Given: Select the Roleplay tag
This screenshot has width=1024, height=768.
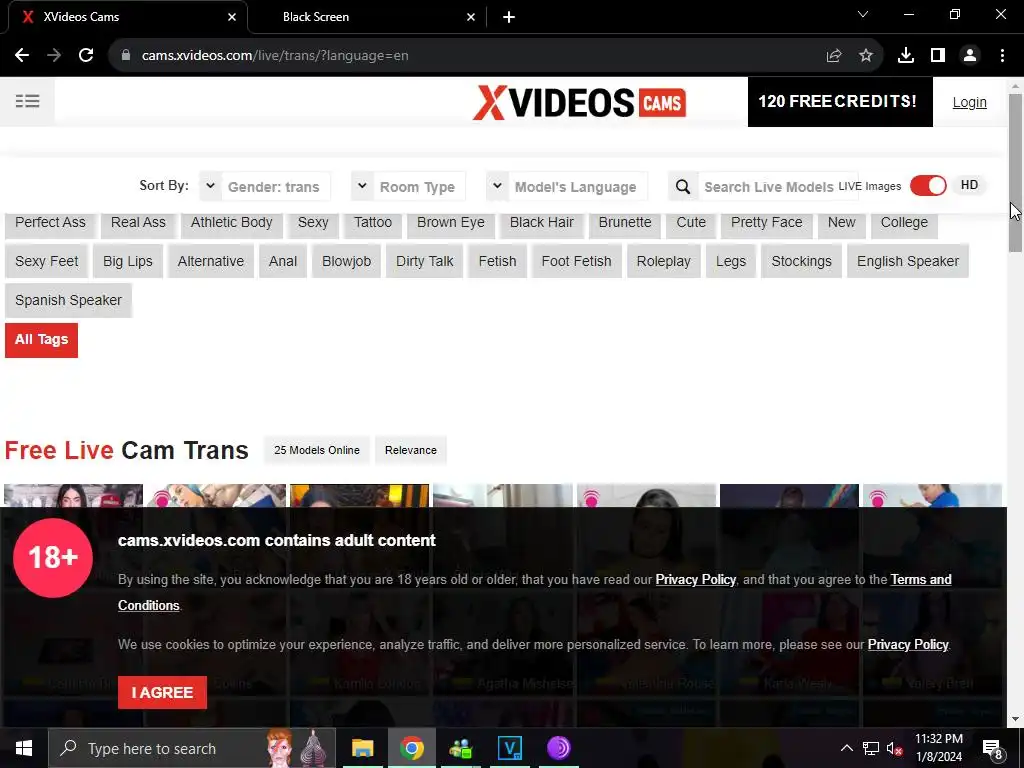Looking at the screenshot, I should [664, 261].
